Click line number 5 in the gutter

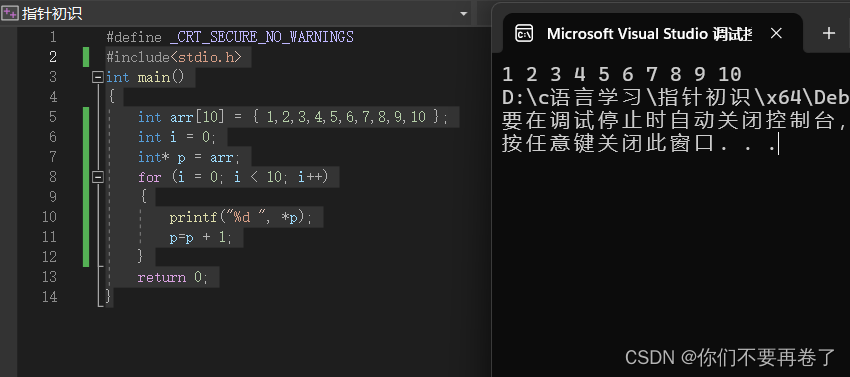point(53,117)
